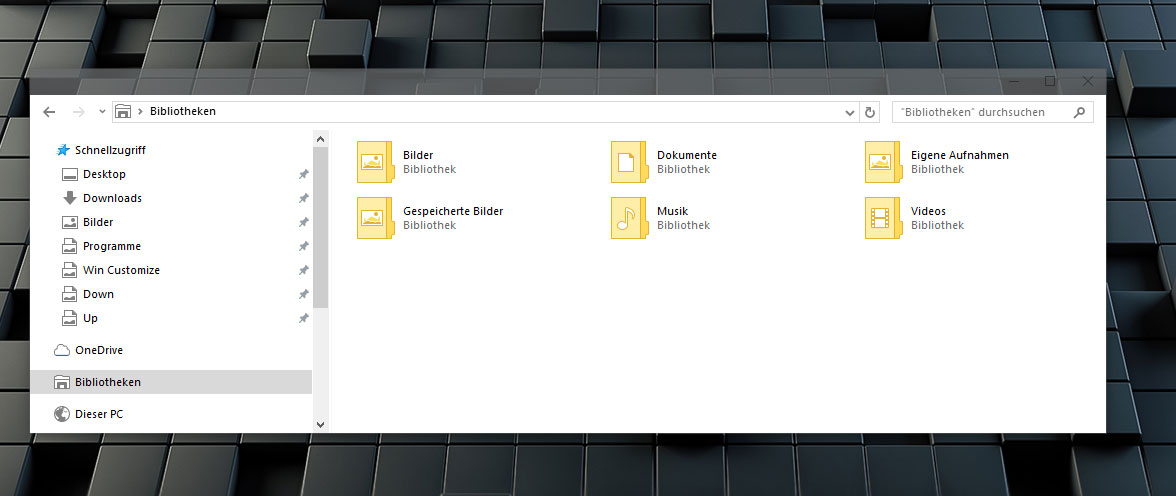Click the Downloads arrow icon in sidebar
1176x496 pixels.
[69, 198]
